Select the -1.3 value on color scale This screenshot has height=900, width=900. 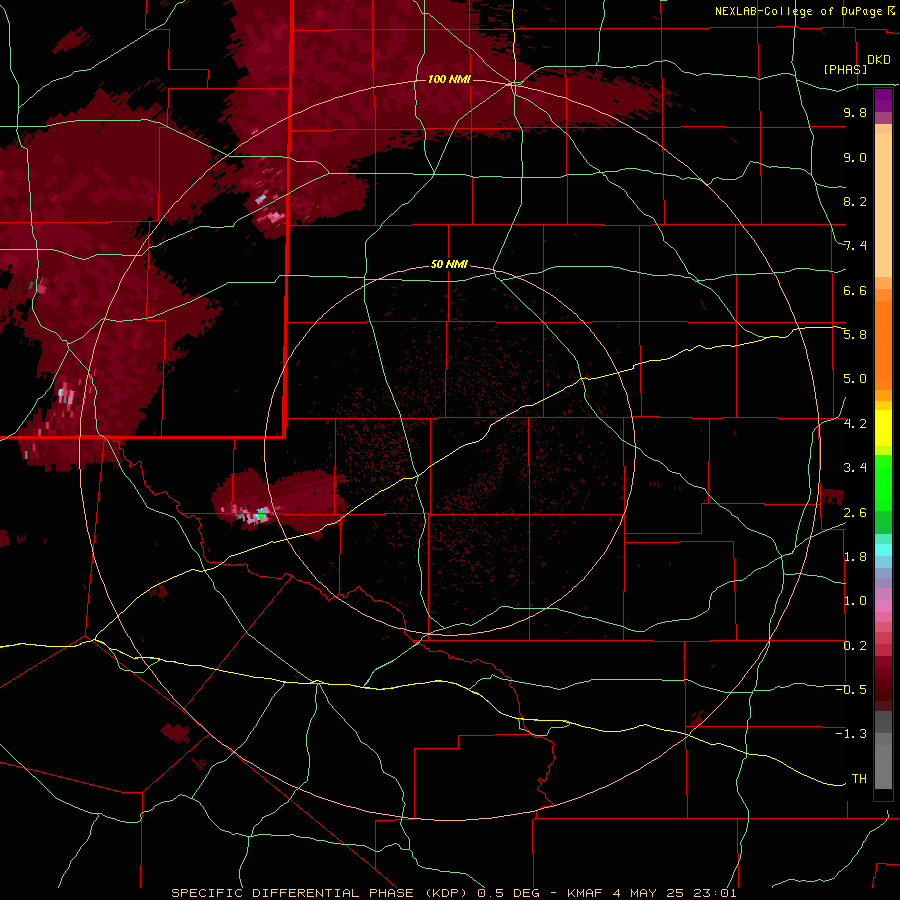pos(851,734)
